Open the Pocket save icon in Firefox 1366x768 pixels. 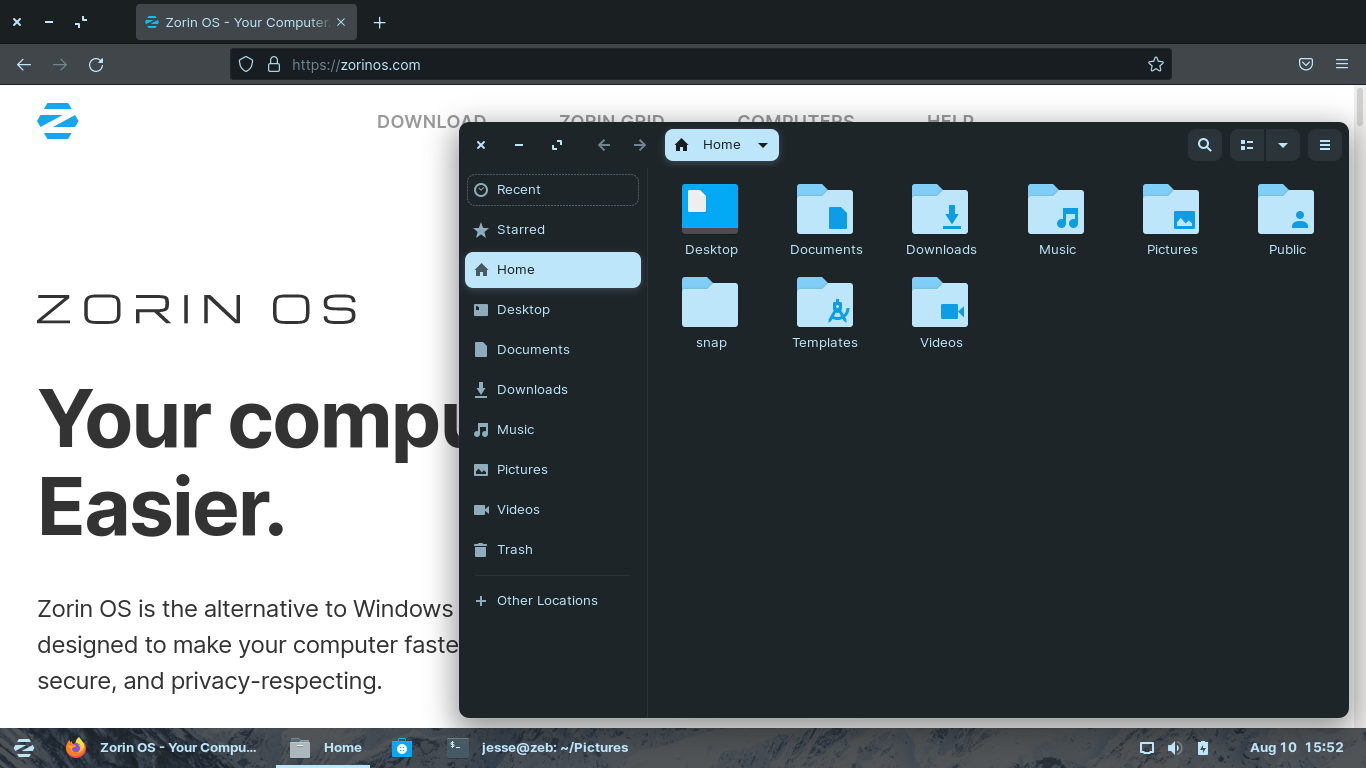click(1306, 64)
